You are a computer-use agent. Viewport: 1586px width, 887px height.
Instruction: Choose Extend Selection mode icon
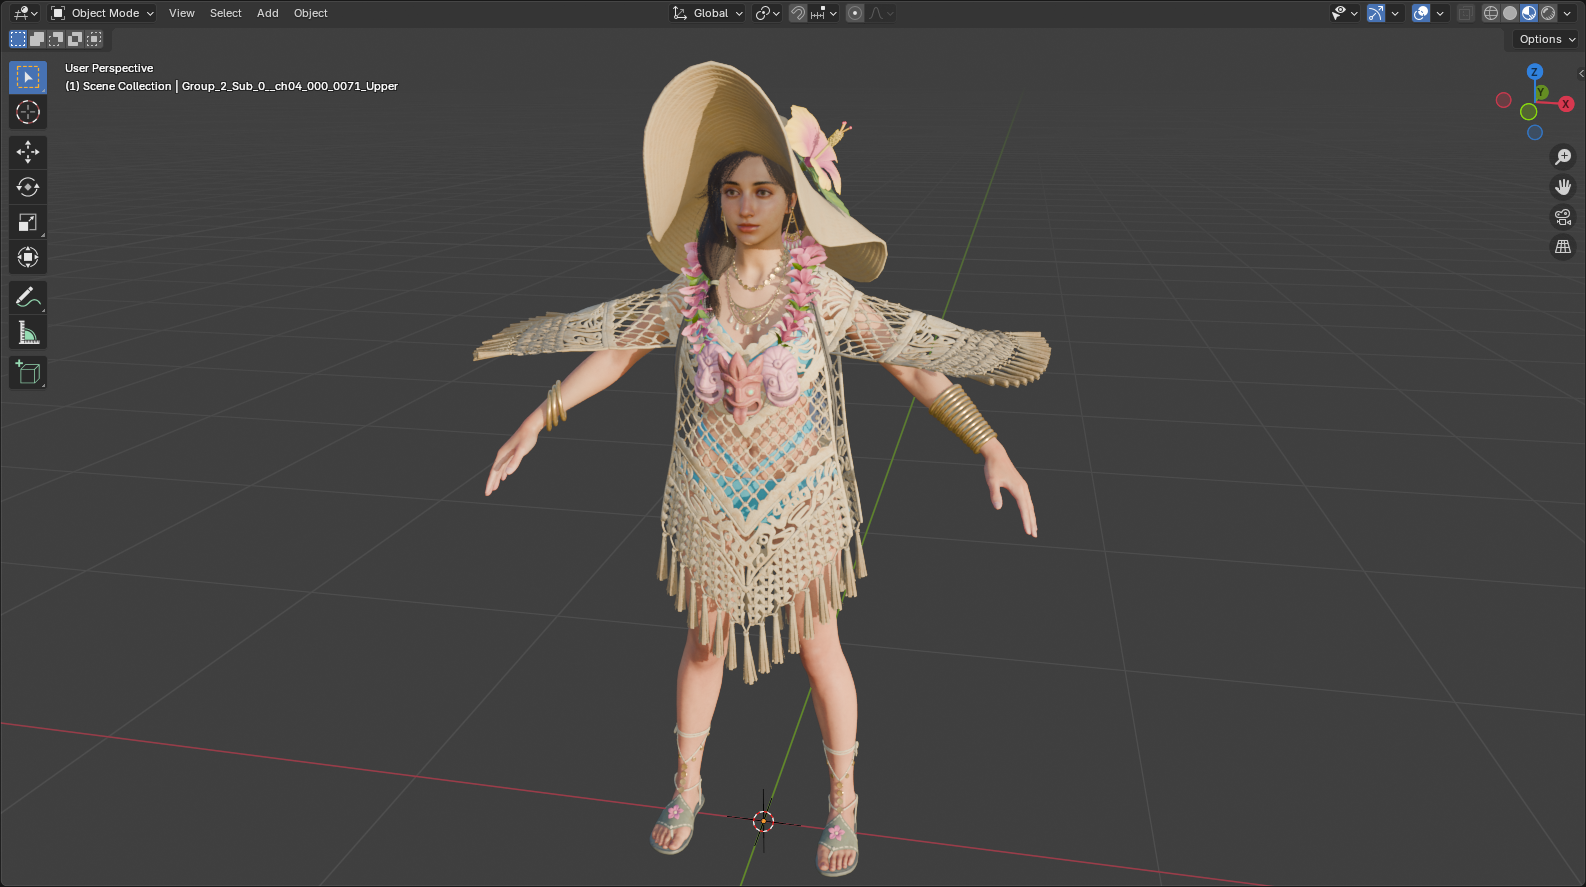[37, 39]
